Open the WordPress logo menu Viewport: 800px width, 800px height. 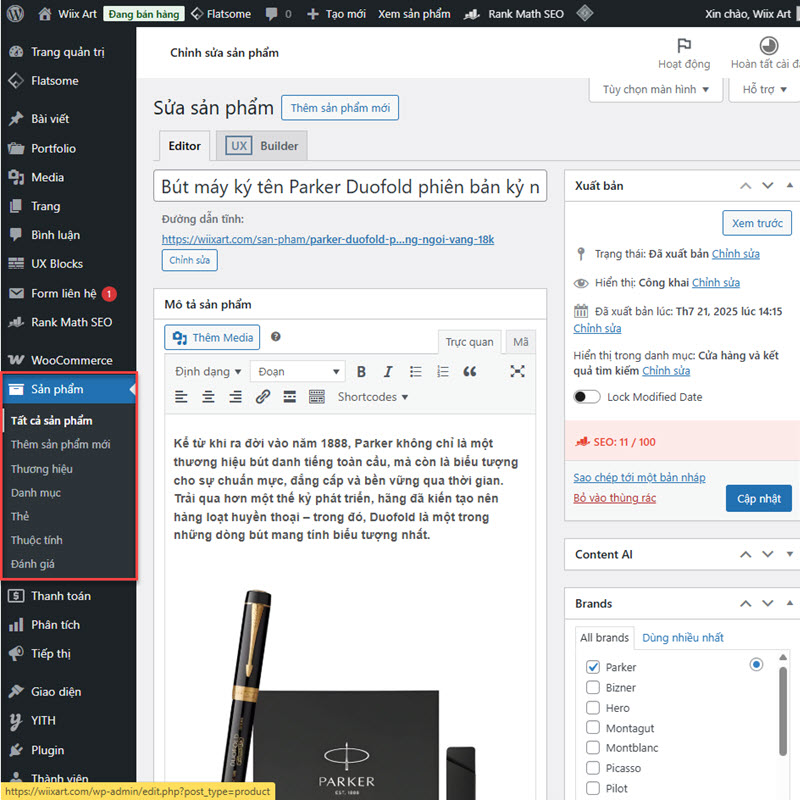[x=15, y=14]
